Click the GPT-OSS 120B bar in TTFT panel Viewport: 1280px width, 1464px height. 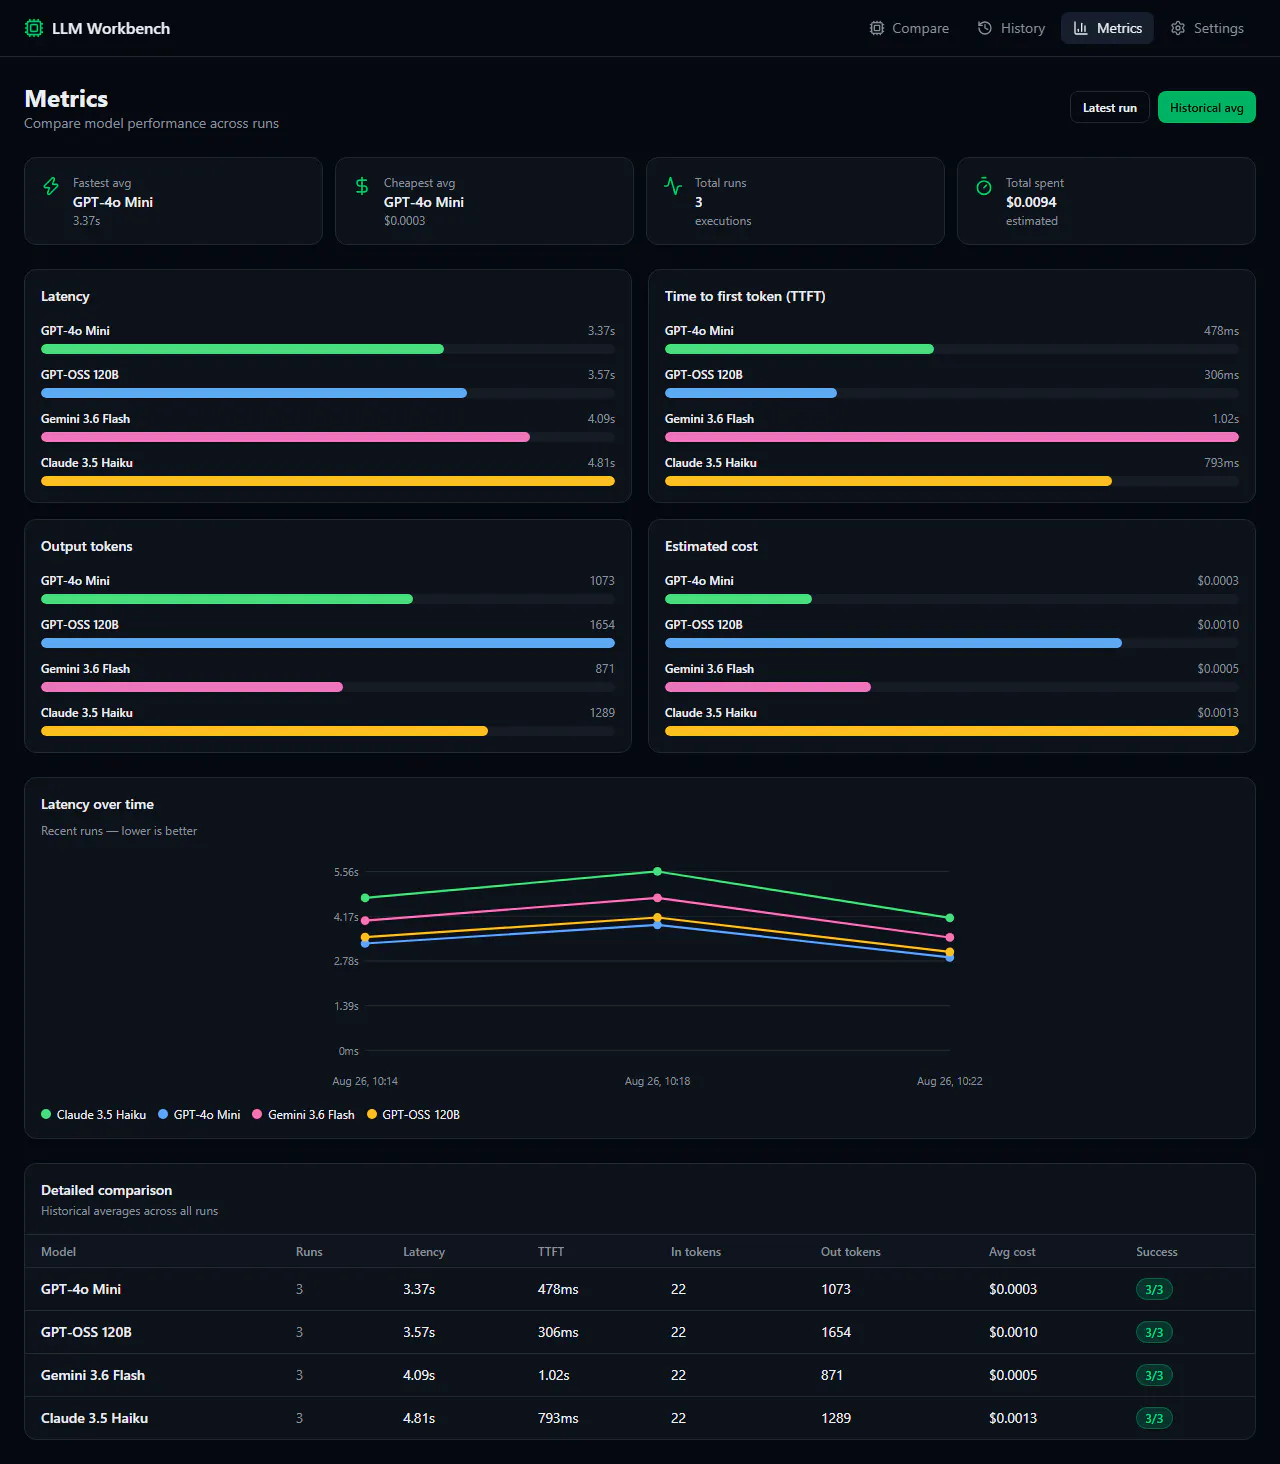click(751, 393)
